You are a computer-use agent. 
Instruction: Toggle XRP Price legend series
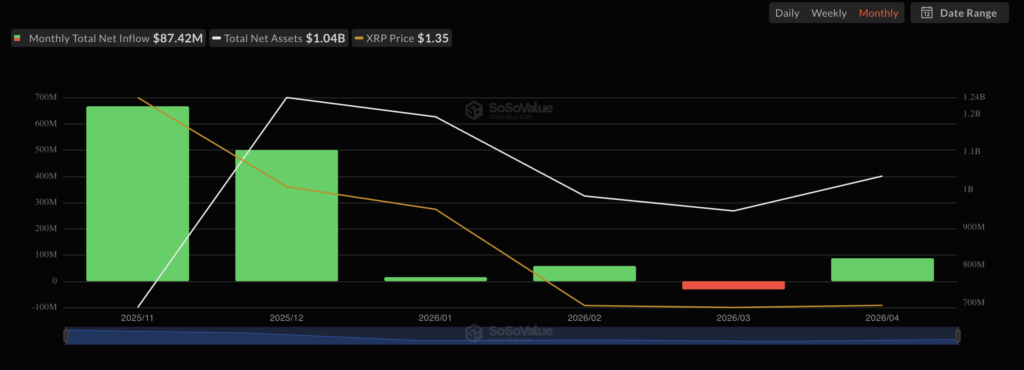(x=402, y=39)
